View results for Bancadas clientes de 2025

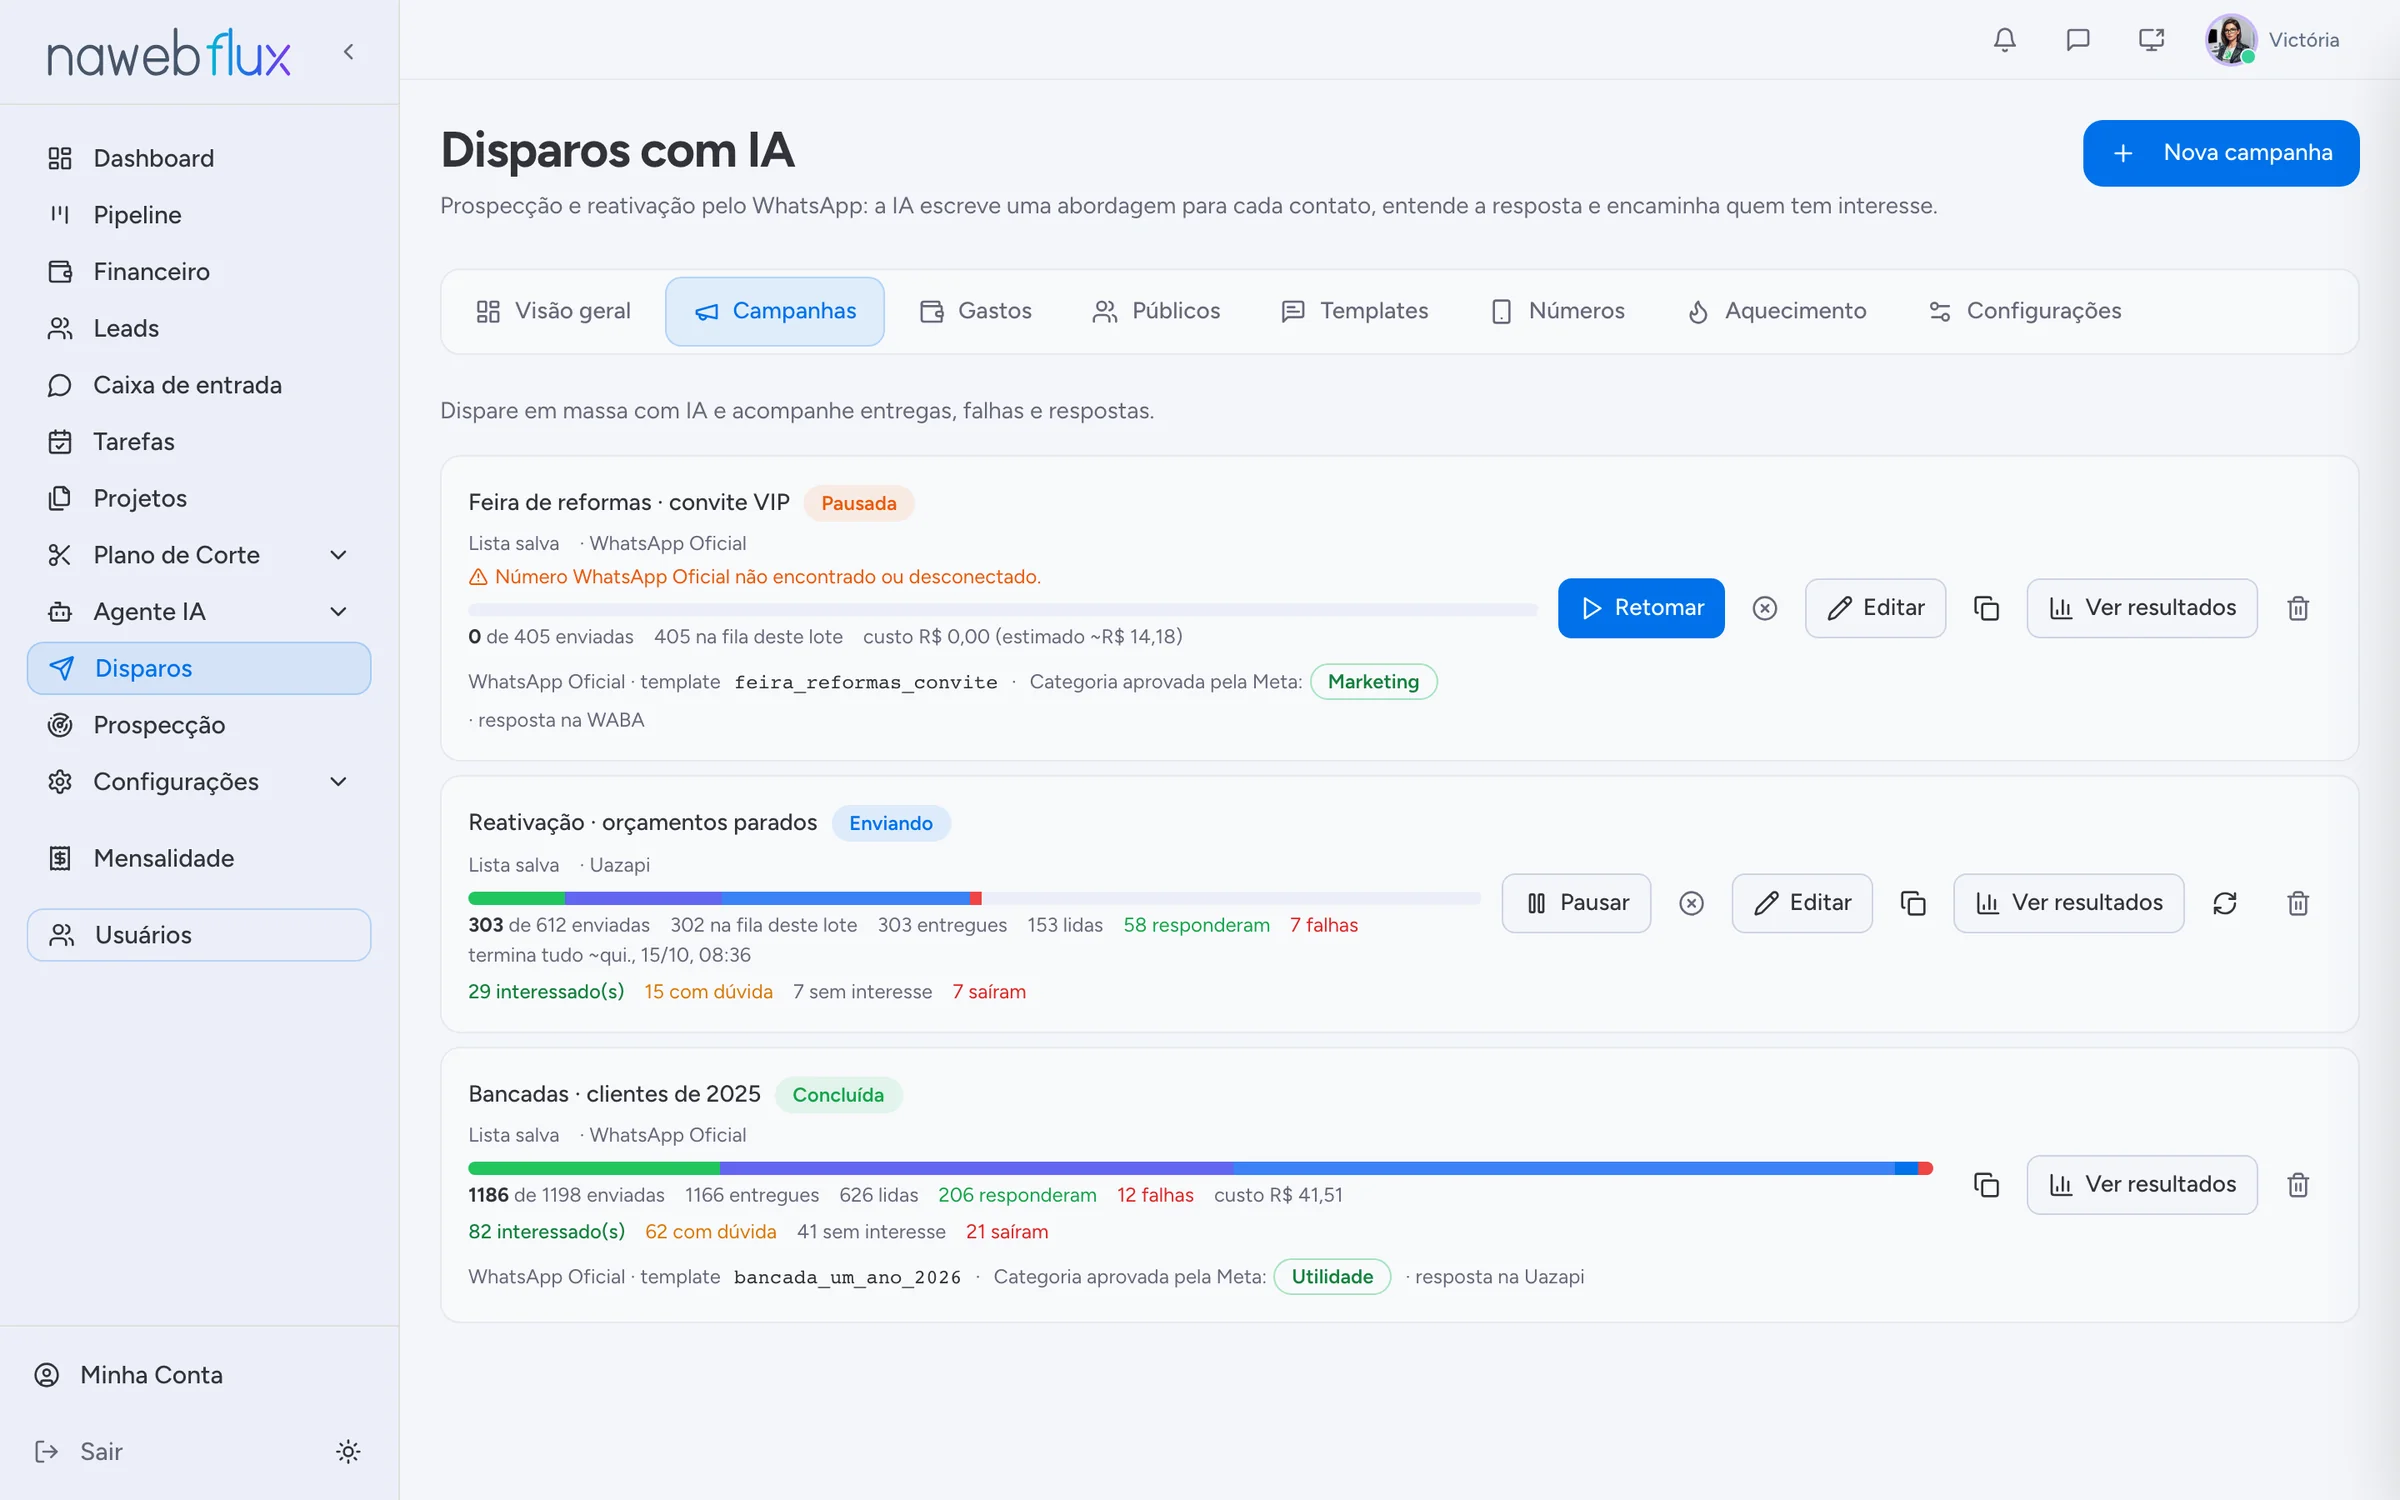tap(2142, 1185)
